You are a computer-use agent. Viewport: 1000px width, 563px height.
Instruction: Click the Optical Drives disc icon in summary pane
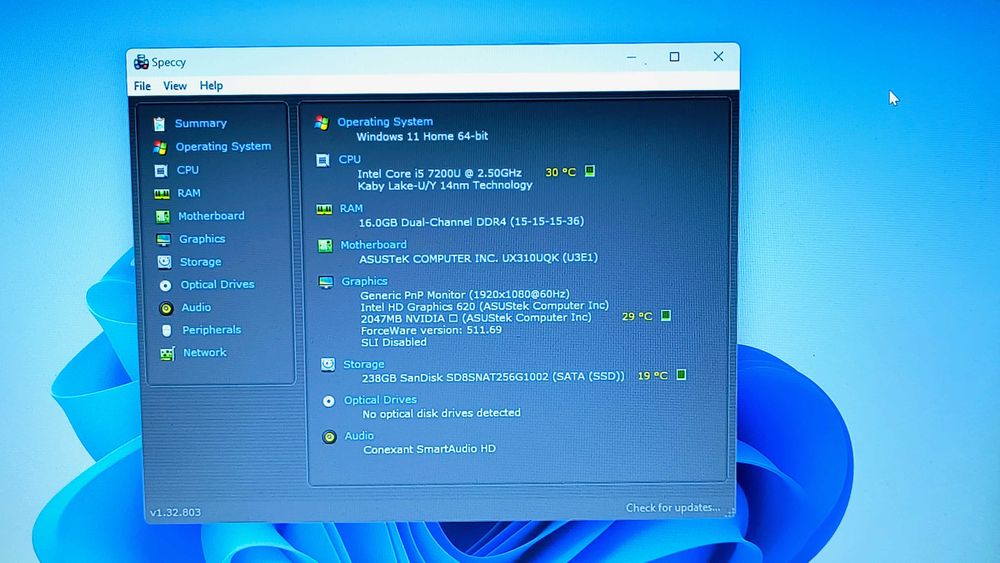click(x=328, y=401)
